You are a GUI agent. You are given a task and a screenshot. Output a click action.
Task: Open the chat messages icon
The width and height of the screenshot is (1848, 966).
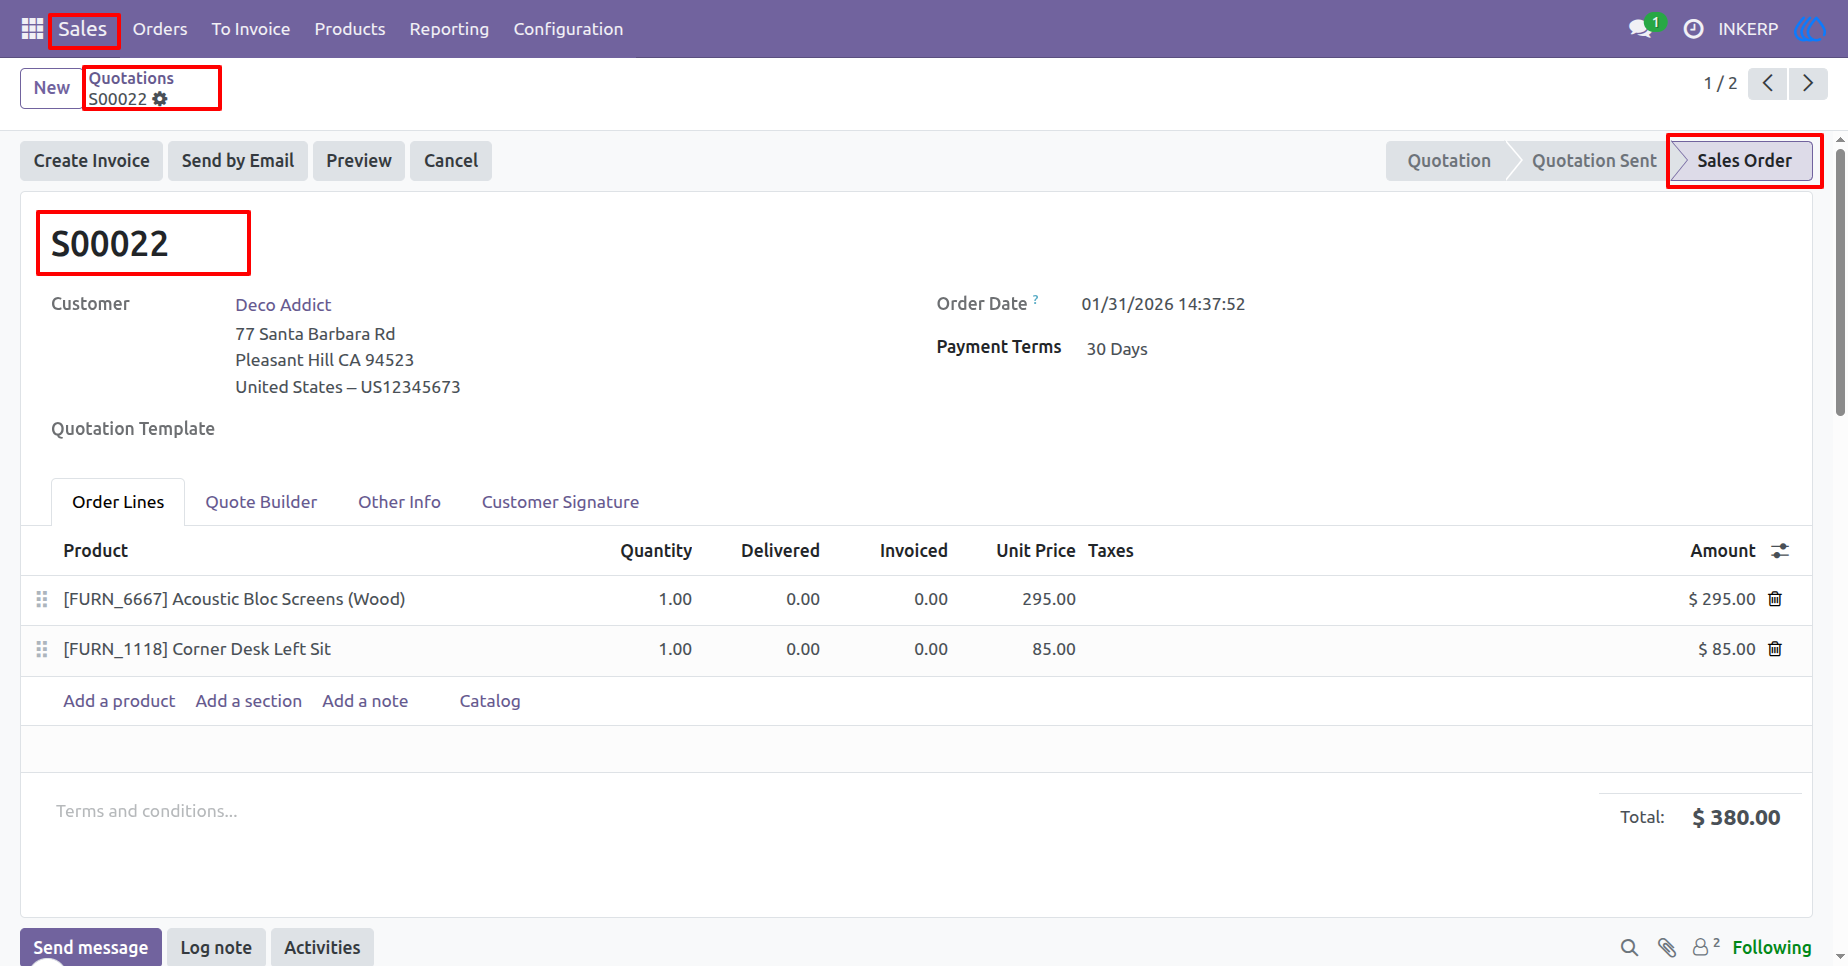(1640, 29)
